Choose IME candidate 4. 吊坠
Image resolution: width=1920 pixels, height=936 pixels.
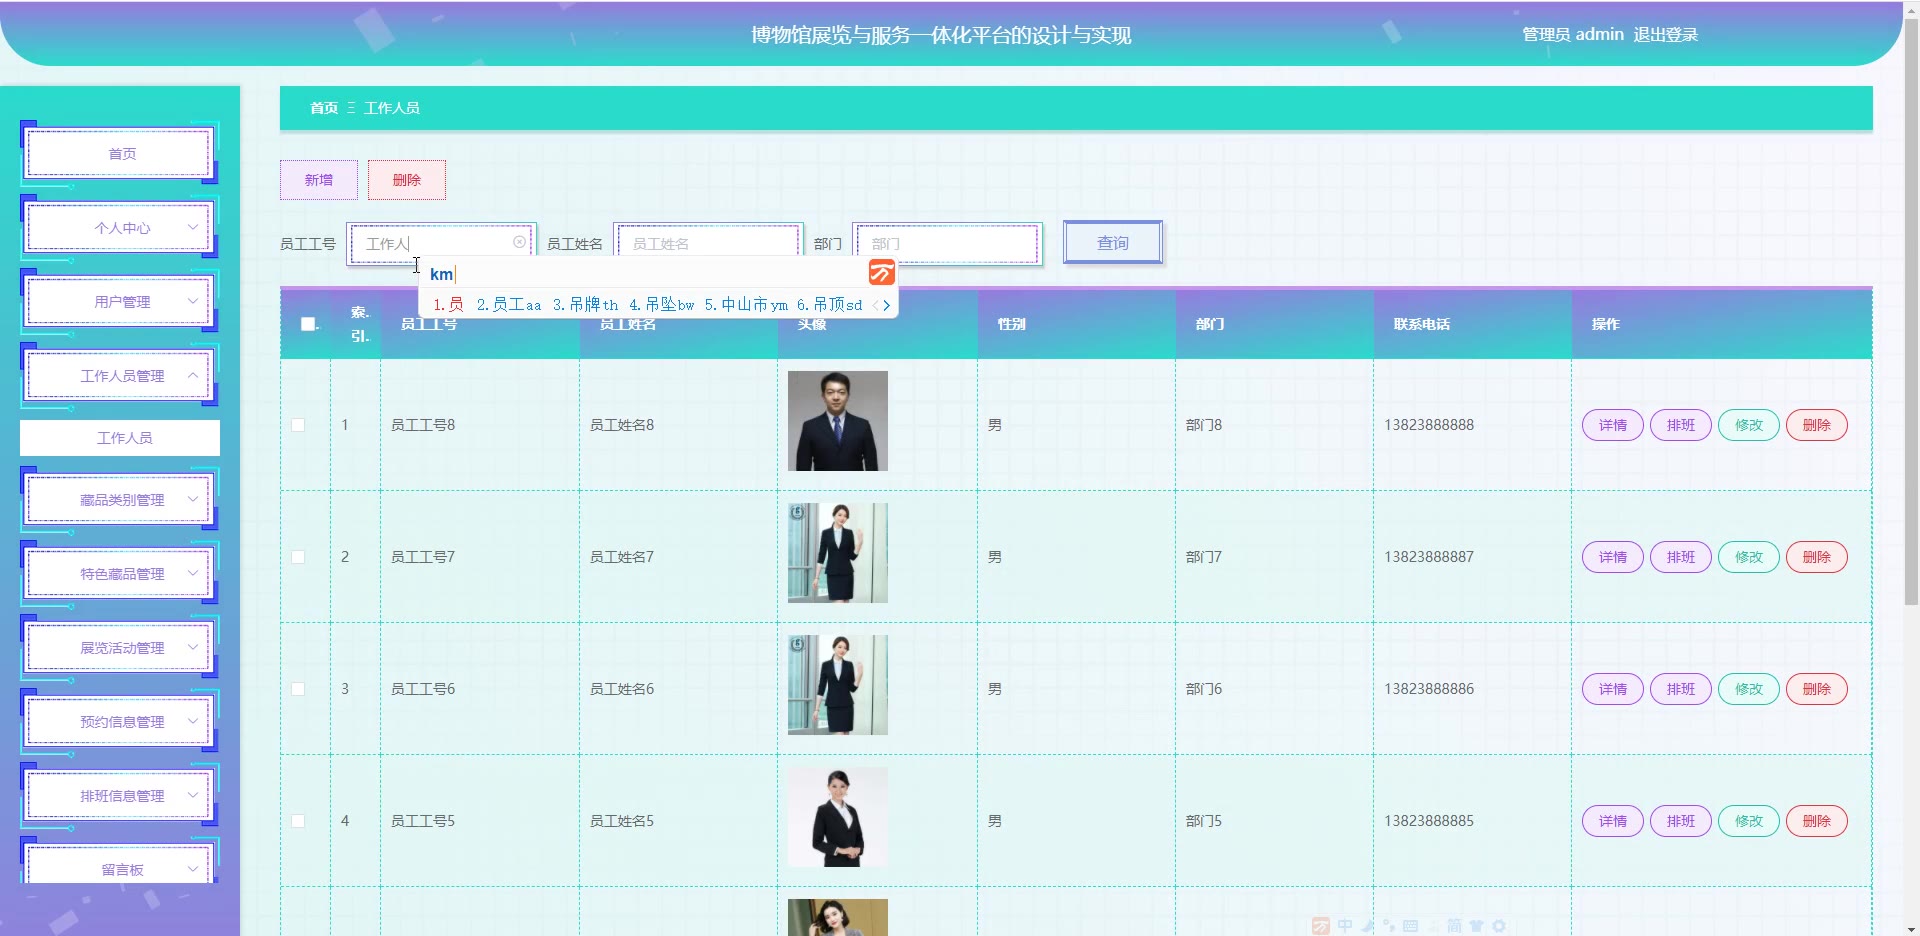[x=661, y=305]
